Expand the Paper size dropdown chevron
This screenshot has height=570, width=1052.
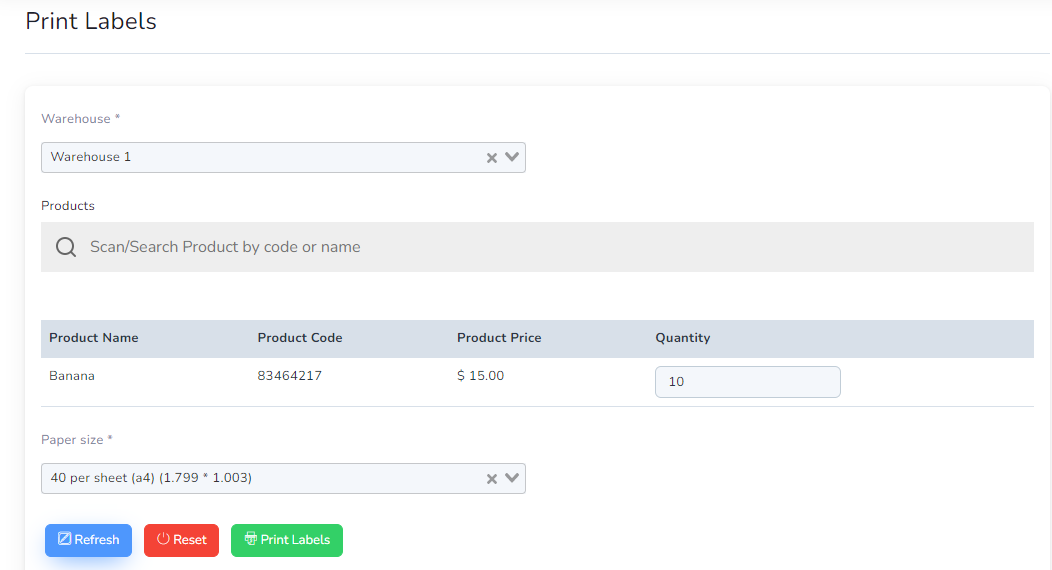click(512, 478)
